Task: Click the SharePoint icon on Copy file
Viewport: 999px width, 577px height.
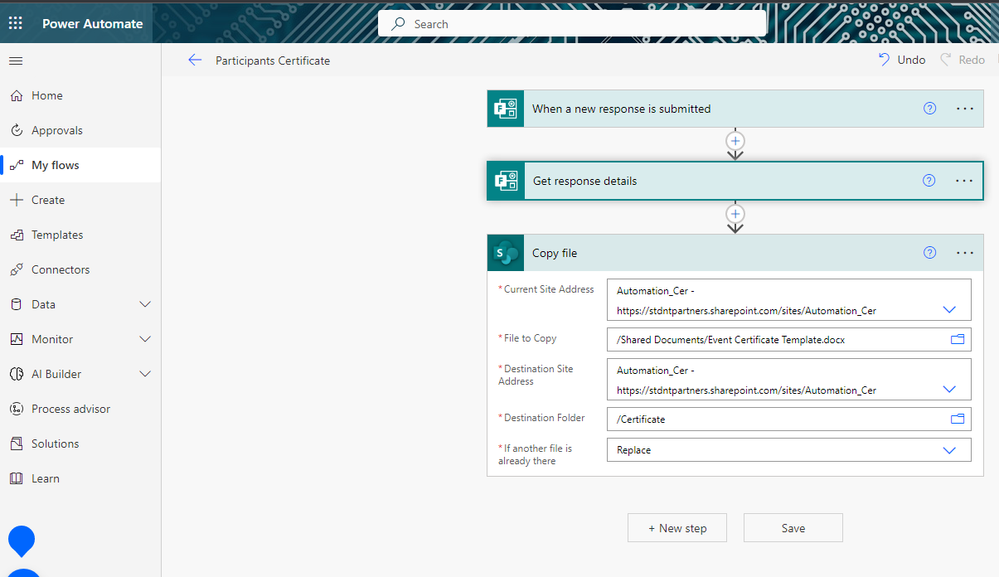Action: [x=506, y=253]
